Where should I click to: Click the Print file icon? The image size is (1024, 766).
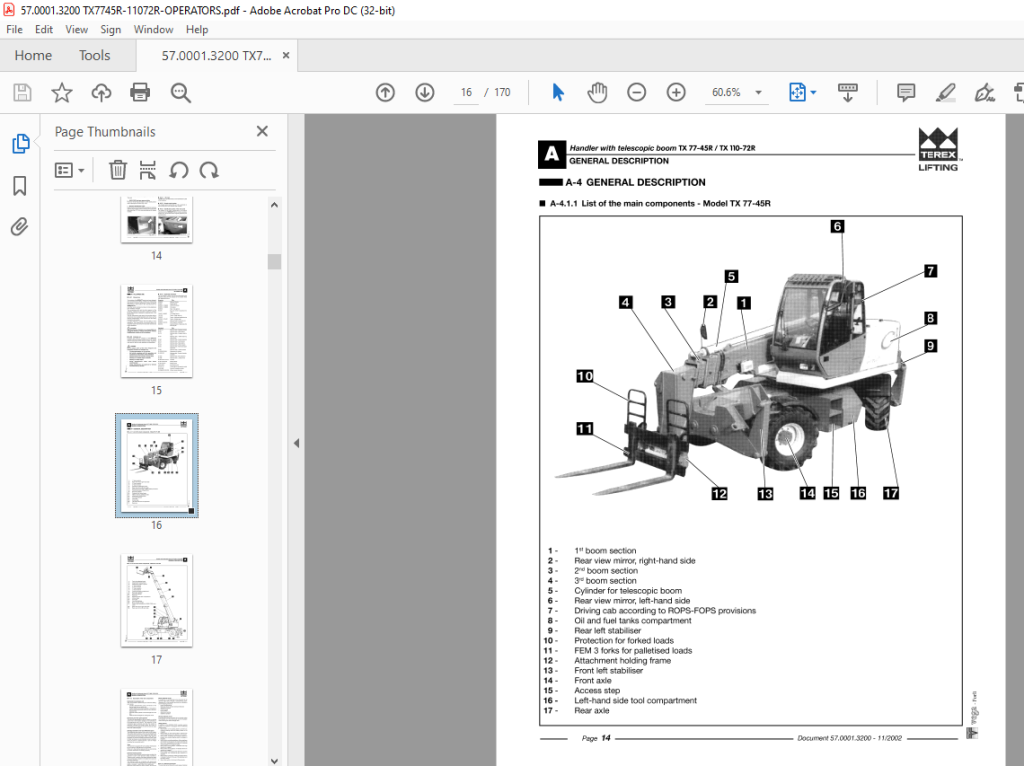[140, 93]
